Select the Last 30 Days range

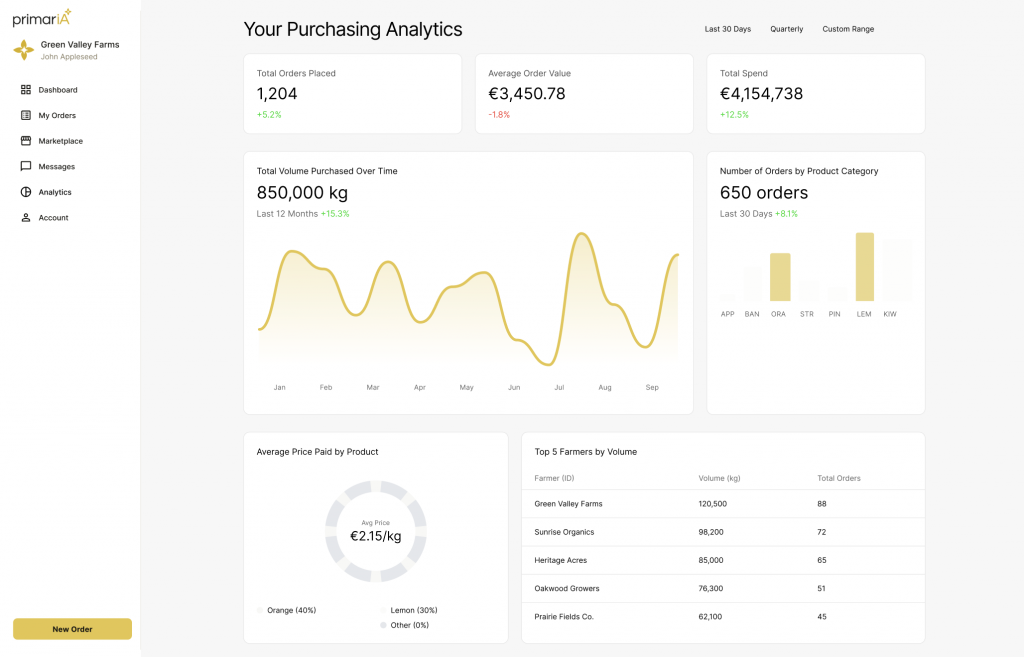point(727,29)
